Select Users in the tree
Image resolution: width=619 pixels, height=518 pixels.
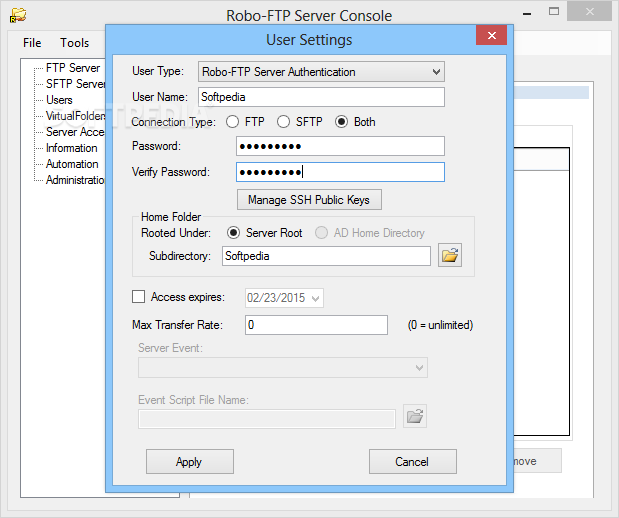[x=59, y=100]
